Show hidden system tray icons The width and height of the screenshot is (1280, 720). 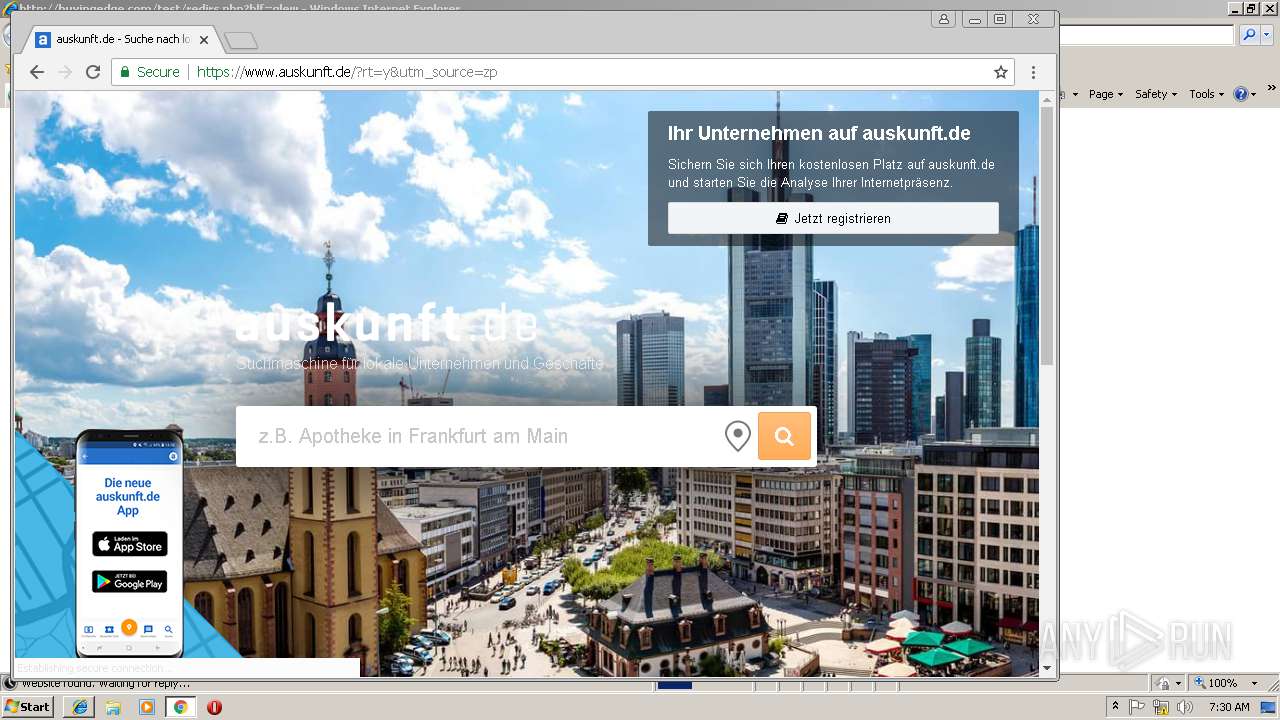[x=1116, y=707]
